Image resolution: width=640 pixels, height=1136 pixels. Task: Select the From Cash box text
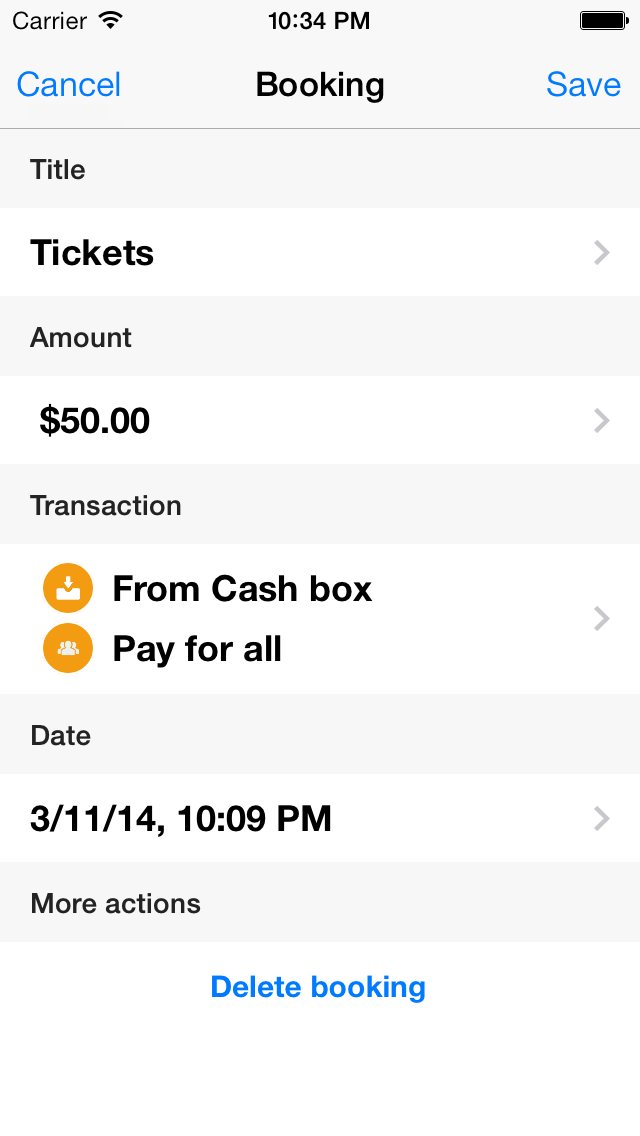click(x=242, y=589)
